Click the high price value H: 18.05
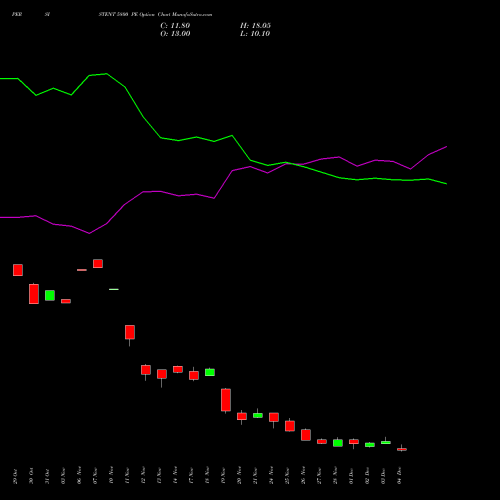The image size is (500, 500). 255,26
